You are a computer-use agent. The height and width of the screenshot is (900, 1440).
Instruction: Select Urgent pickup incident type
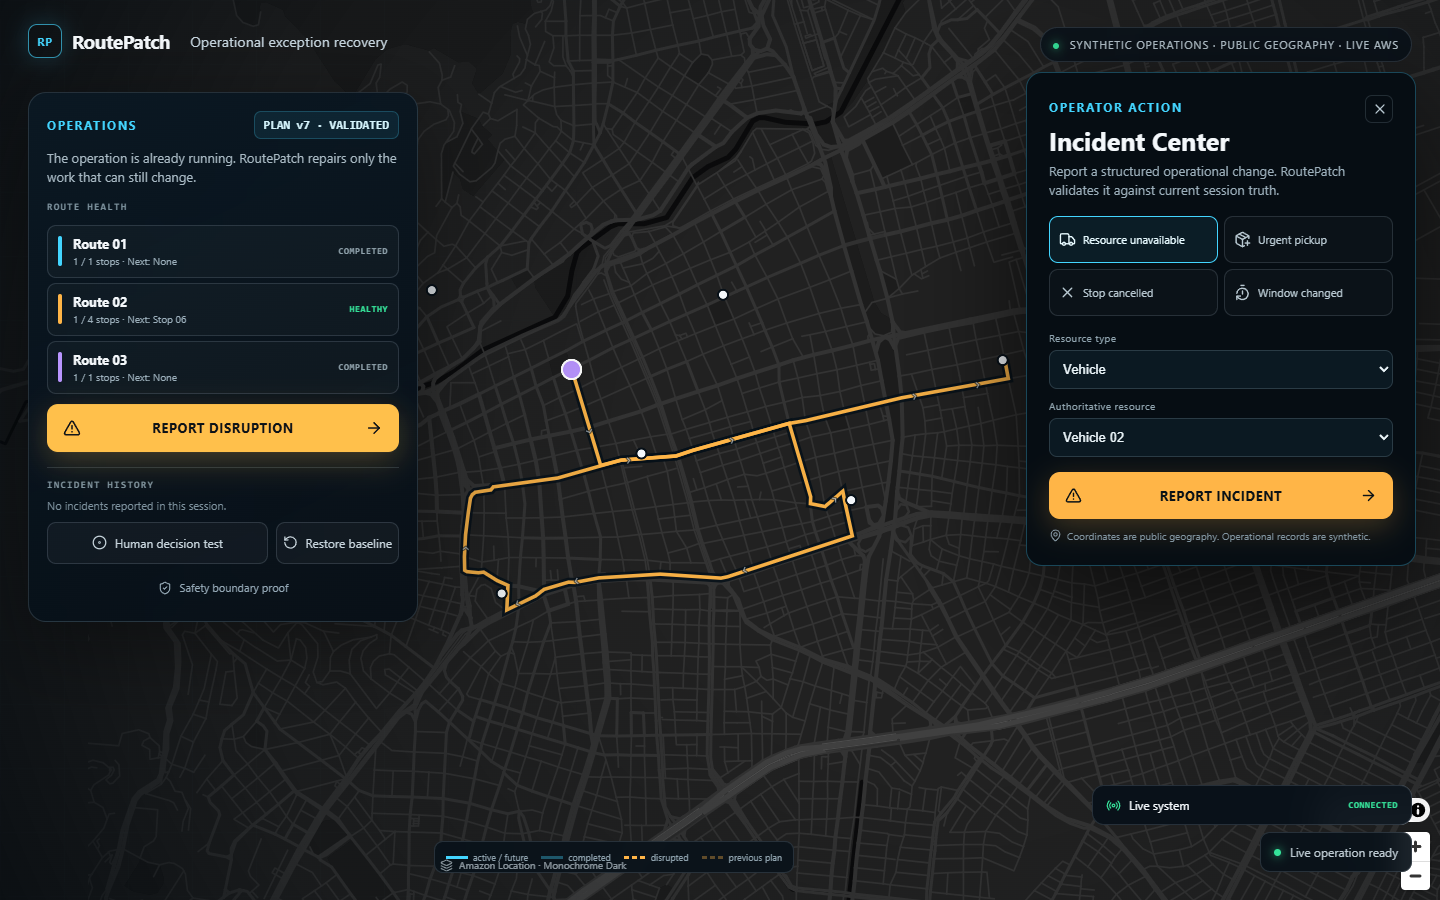coord(1308,240)
